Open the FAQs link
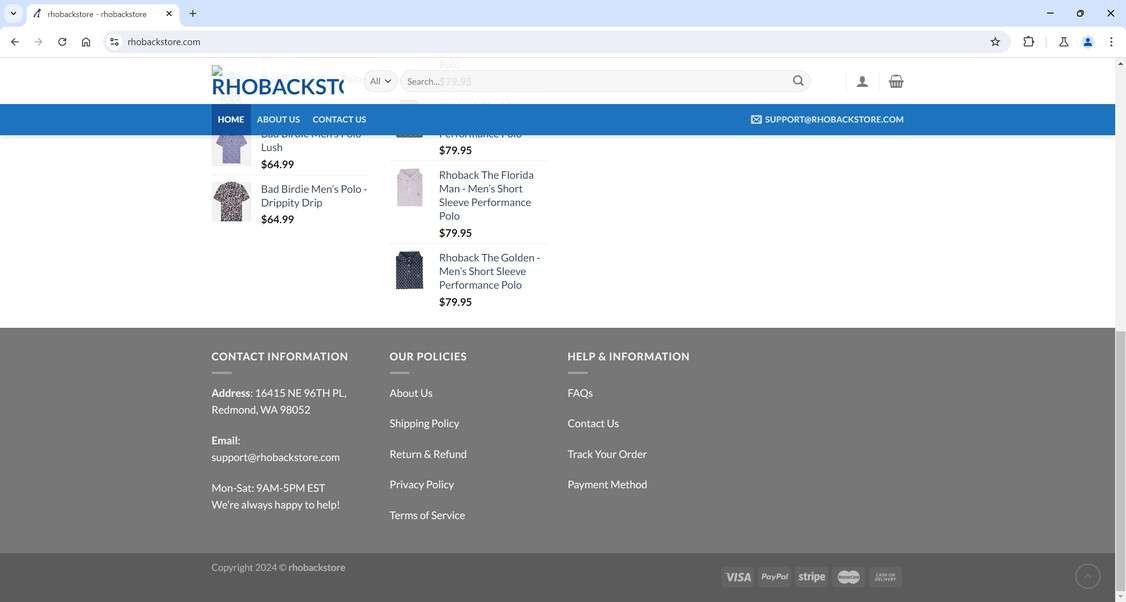 (x=580, y=393)
